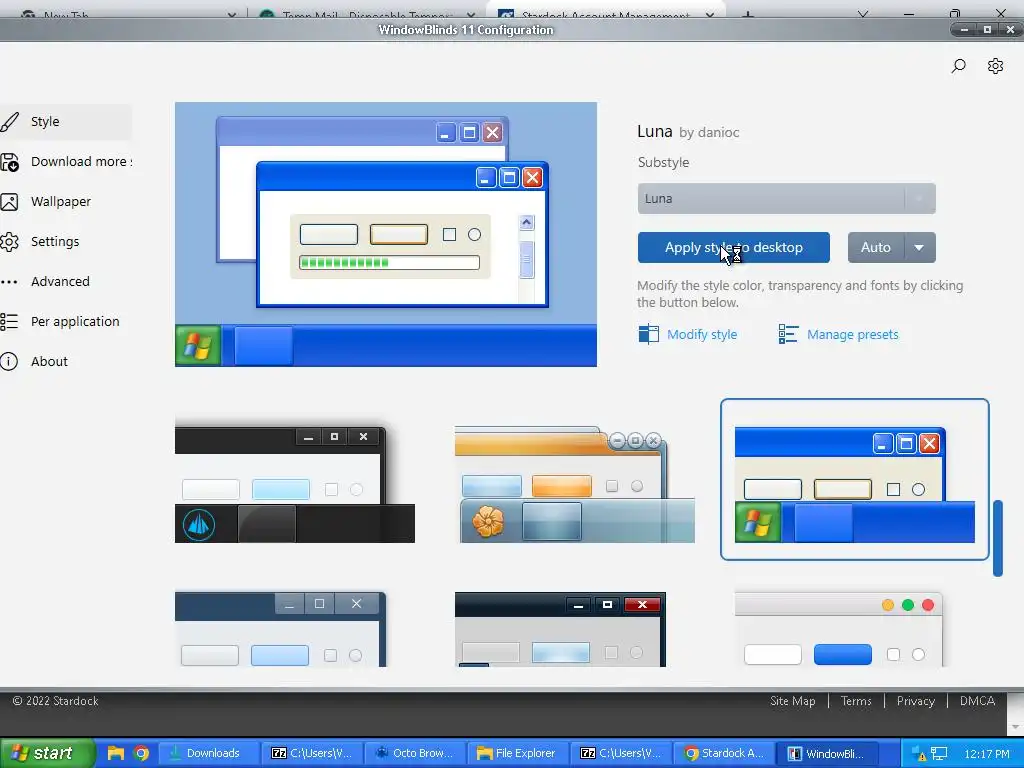Click the © 2022 Stardock text
The width and height of the screenshot is (1024, 768).
click(56, 701)
